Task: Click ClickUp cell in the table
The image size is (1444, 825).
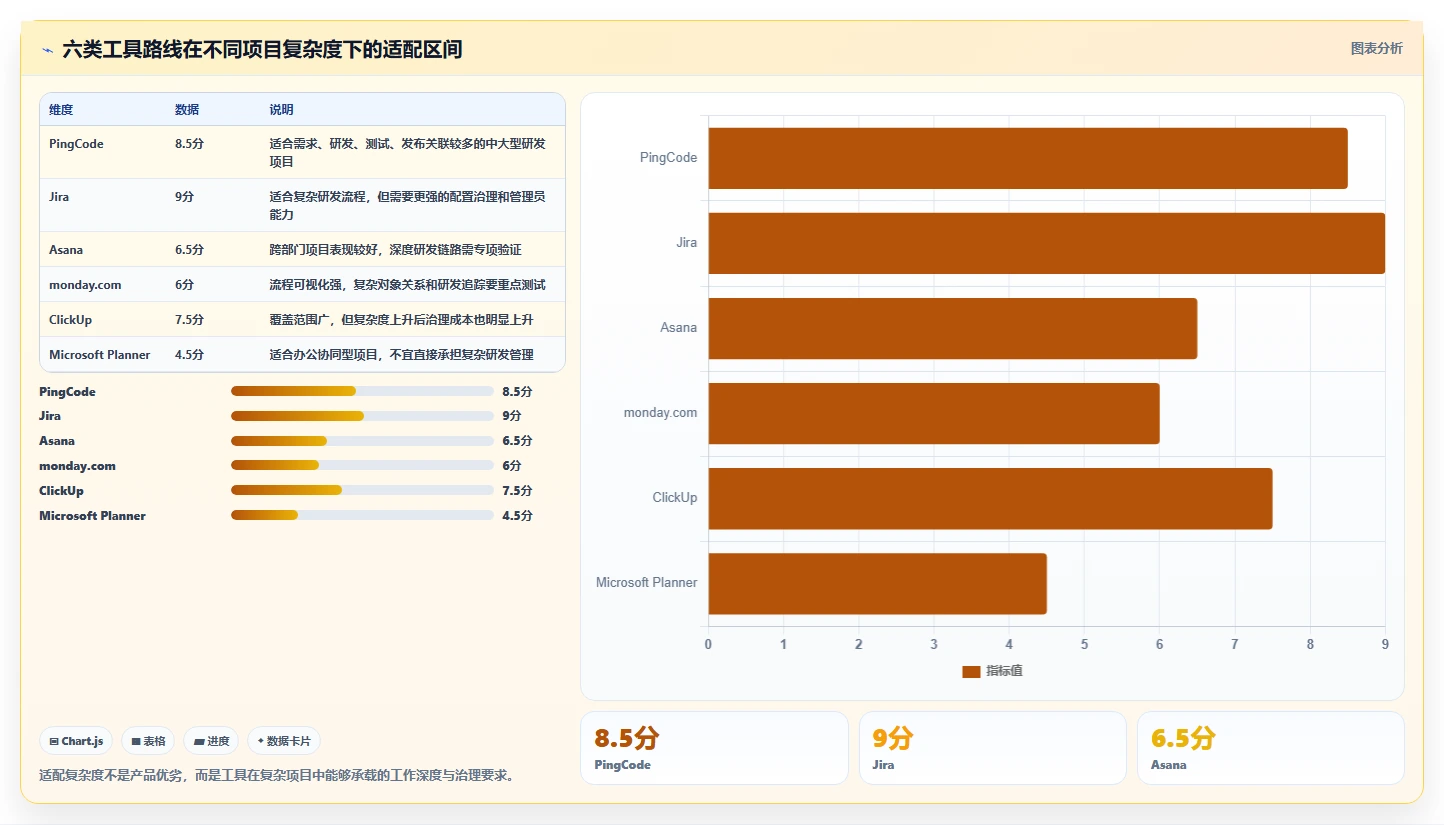Action: coord(70,319)
